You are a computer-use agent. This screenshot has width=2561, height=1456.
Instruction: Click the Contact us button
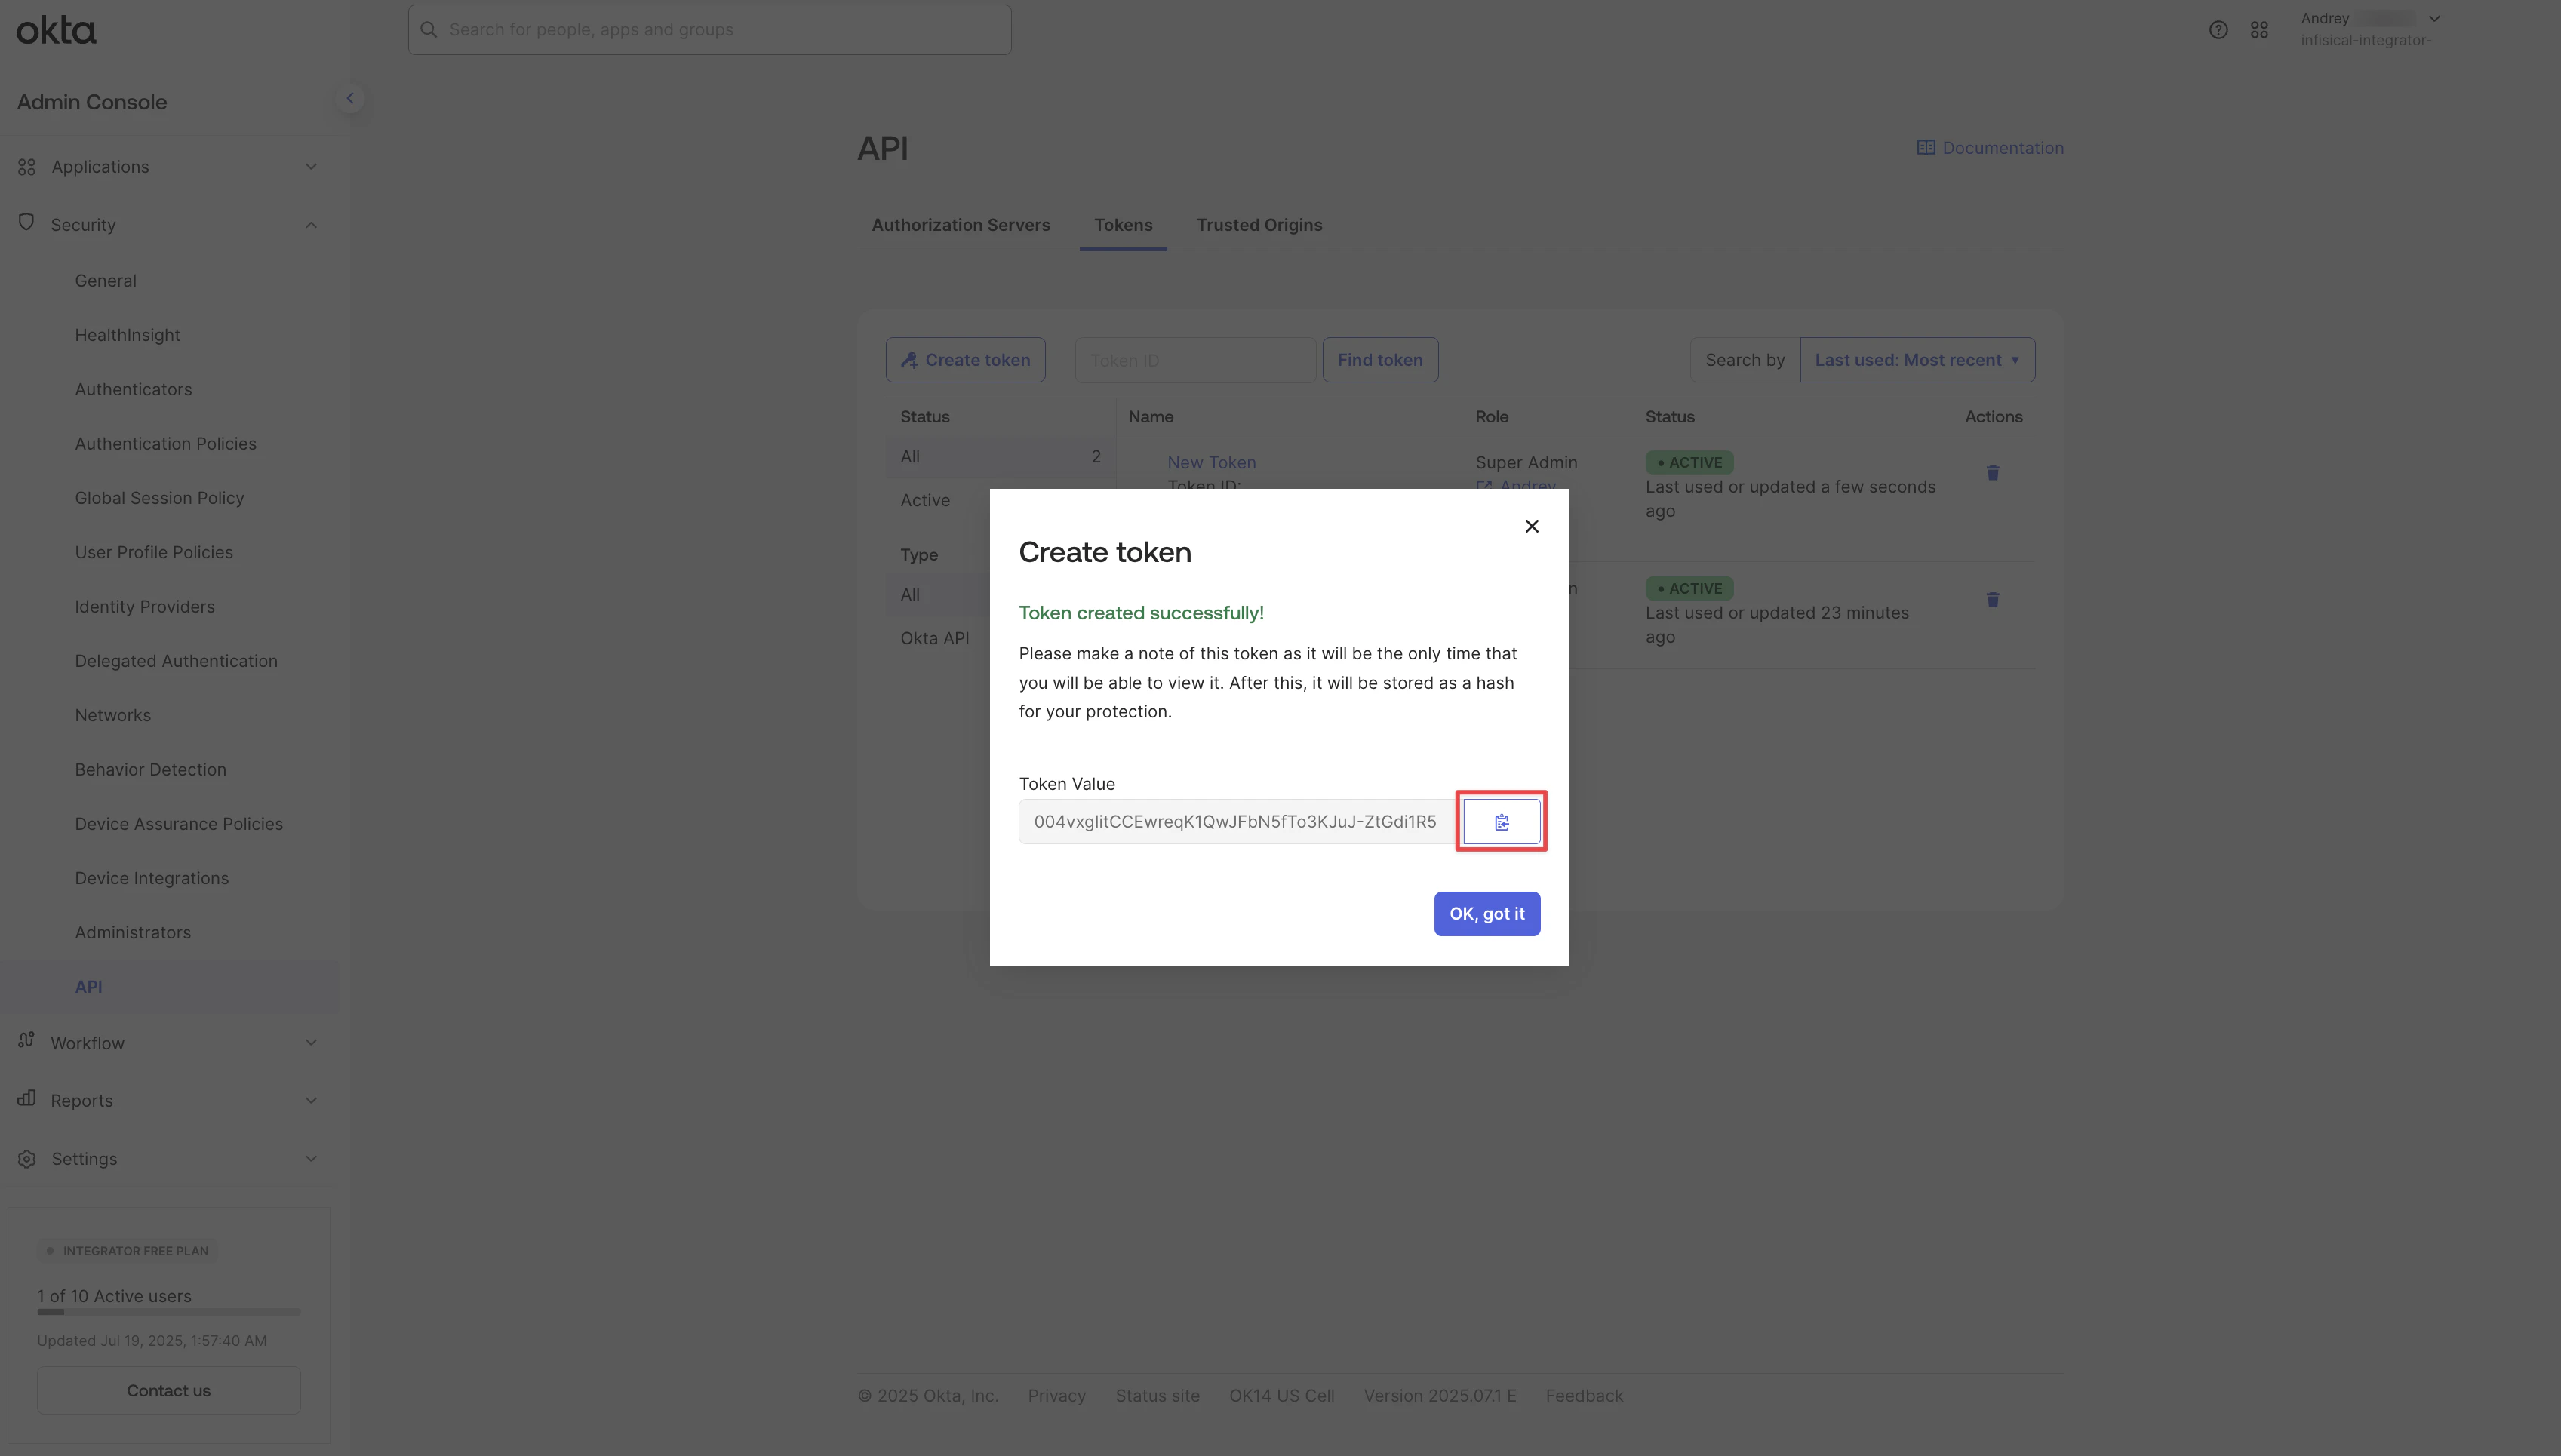169,1390
